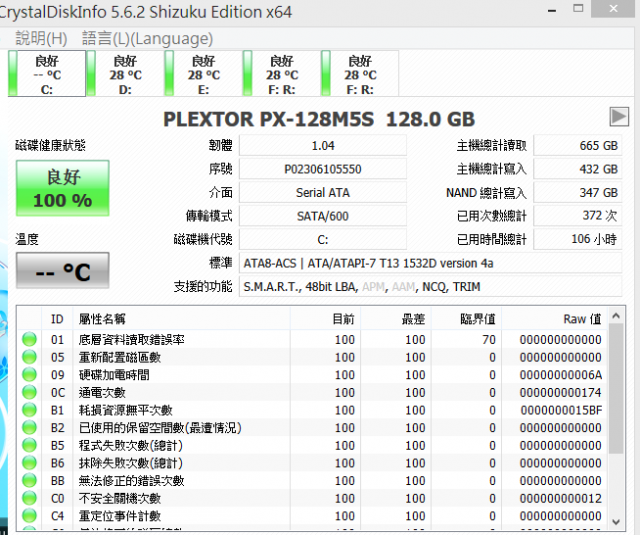The image size is (640, 535).
Task: Maximize the CrystalDiskInfo window
Action: [578, 8]
